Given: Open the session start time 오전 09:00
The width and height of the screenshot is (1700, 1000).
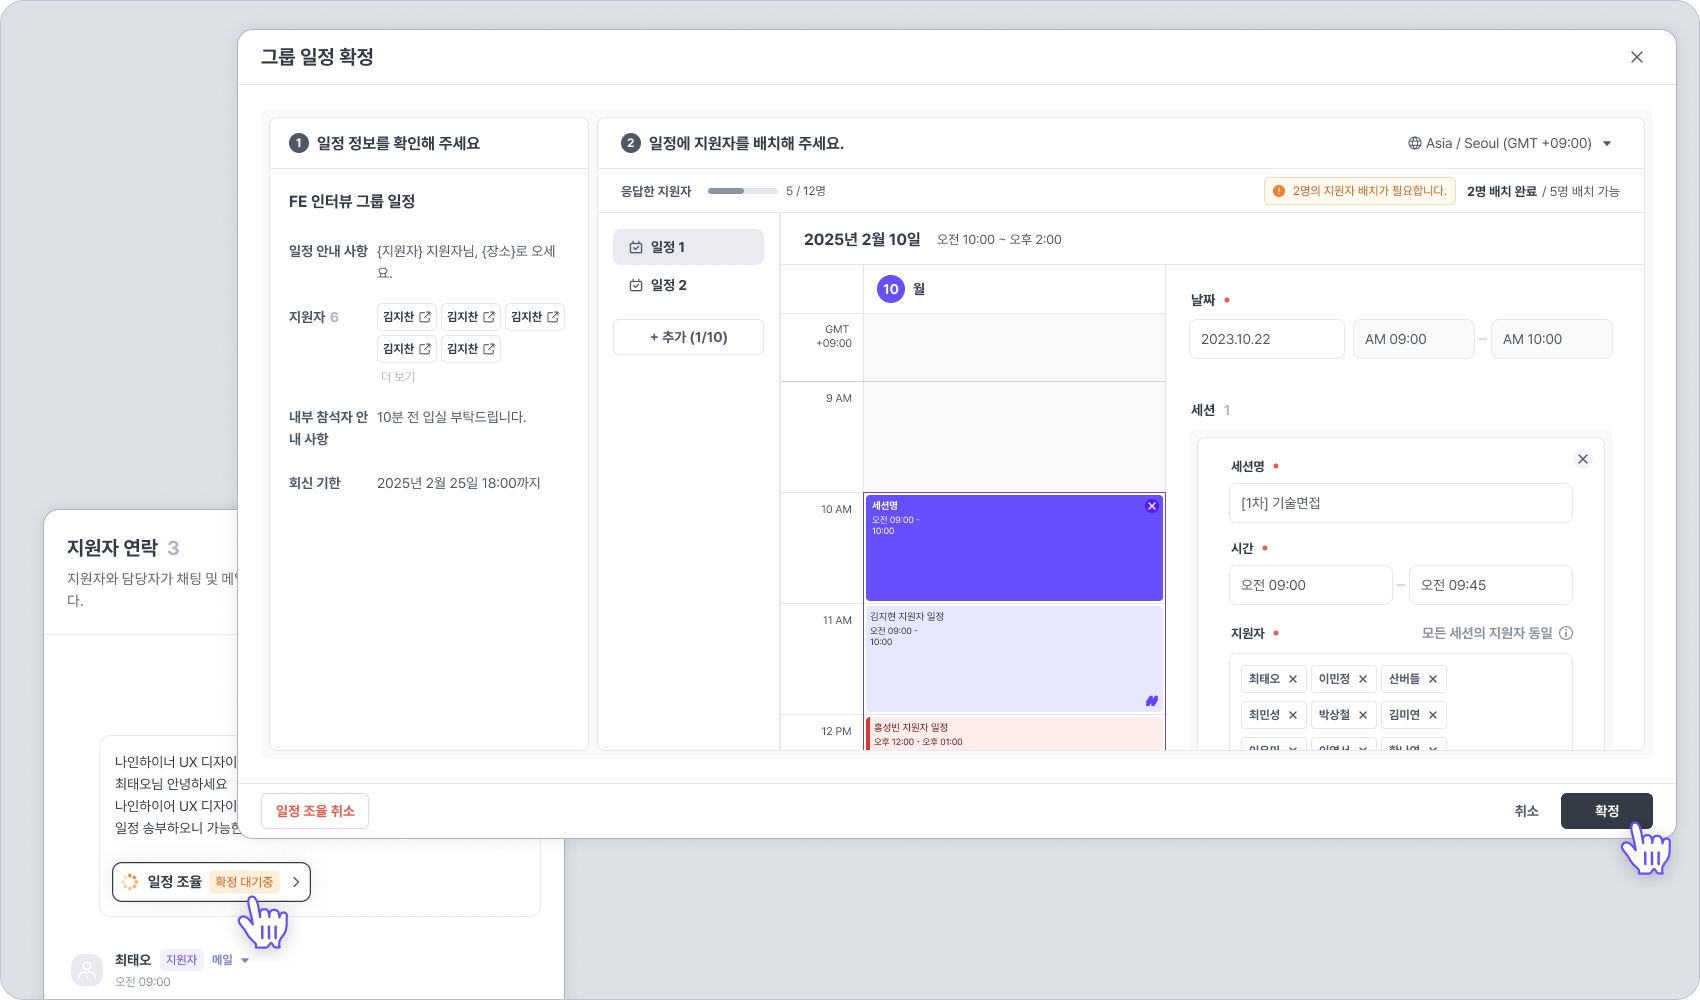Looking at the screenshot, I should pyautogui.click(x=1310, y=585).
